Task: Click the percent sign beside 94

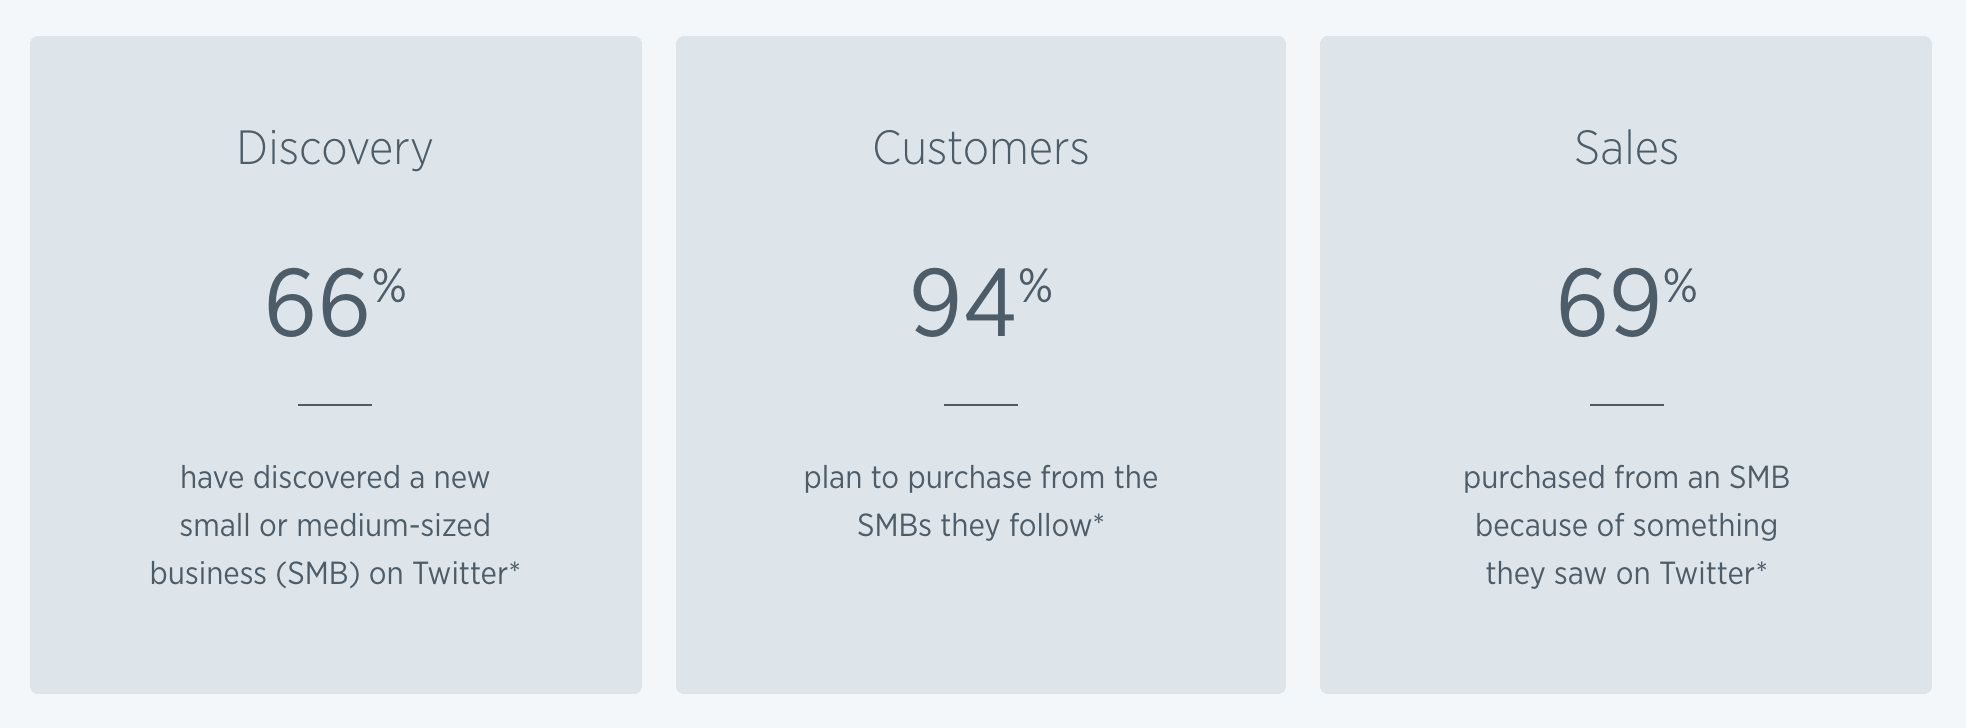Action: coord(1036,287)
